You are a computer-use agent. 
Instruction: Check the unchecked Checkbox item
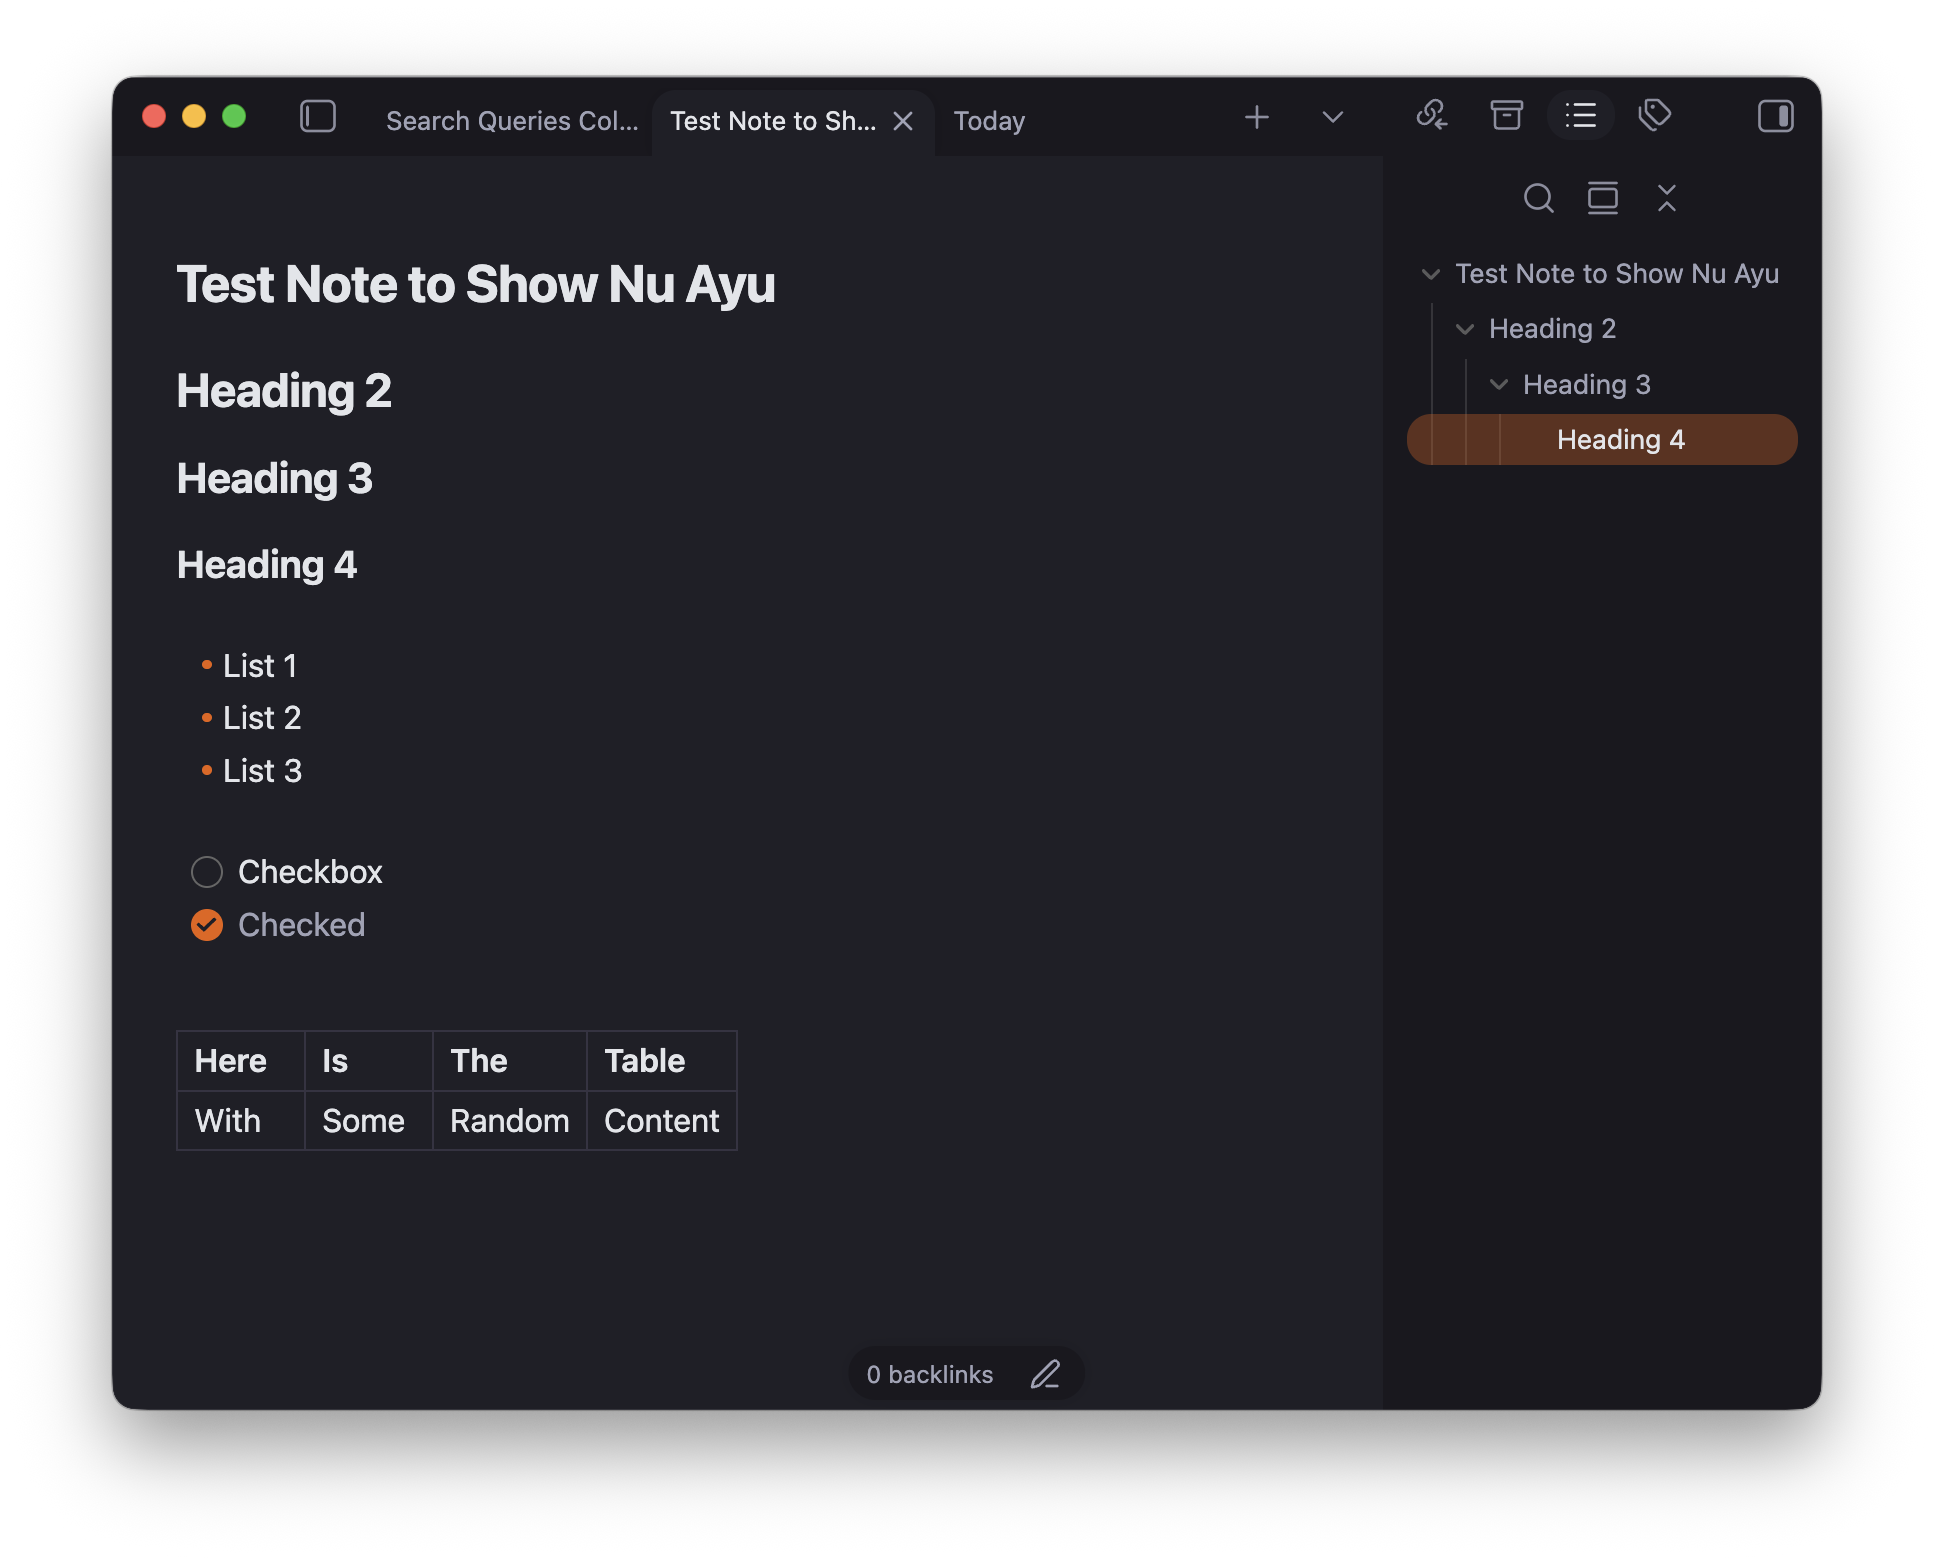(207, 872)
